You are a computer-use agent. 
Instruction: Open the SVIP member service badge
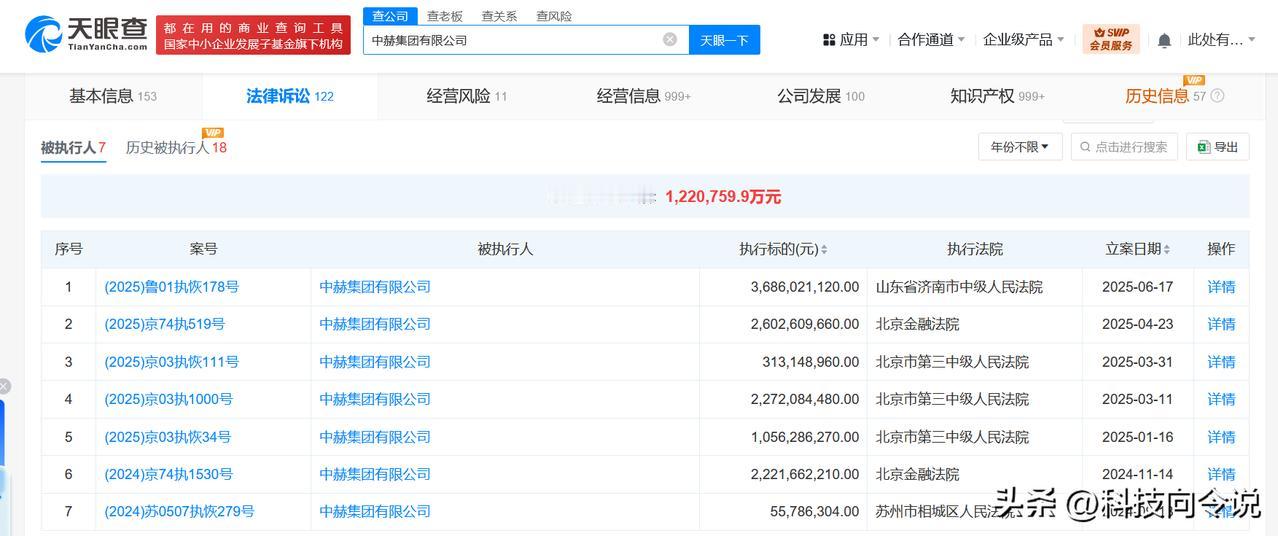pyautogui.click(x=1111, y=39)
